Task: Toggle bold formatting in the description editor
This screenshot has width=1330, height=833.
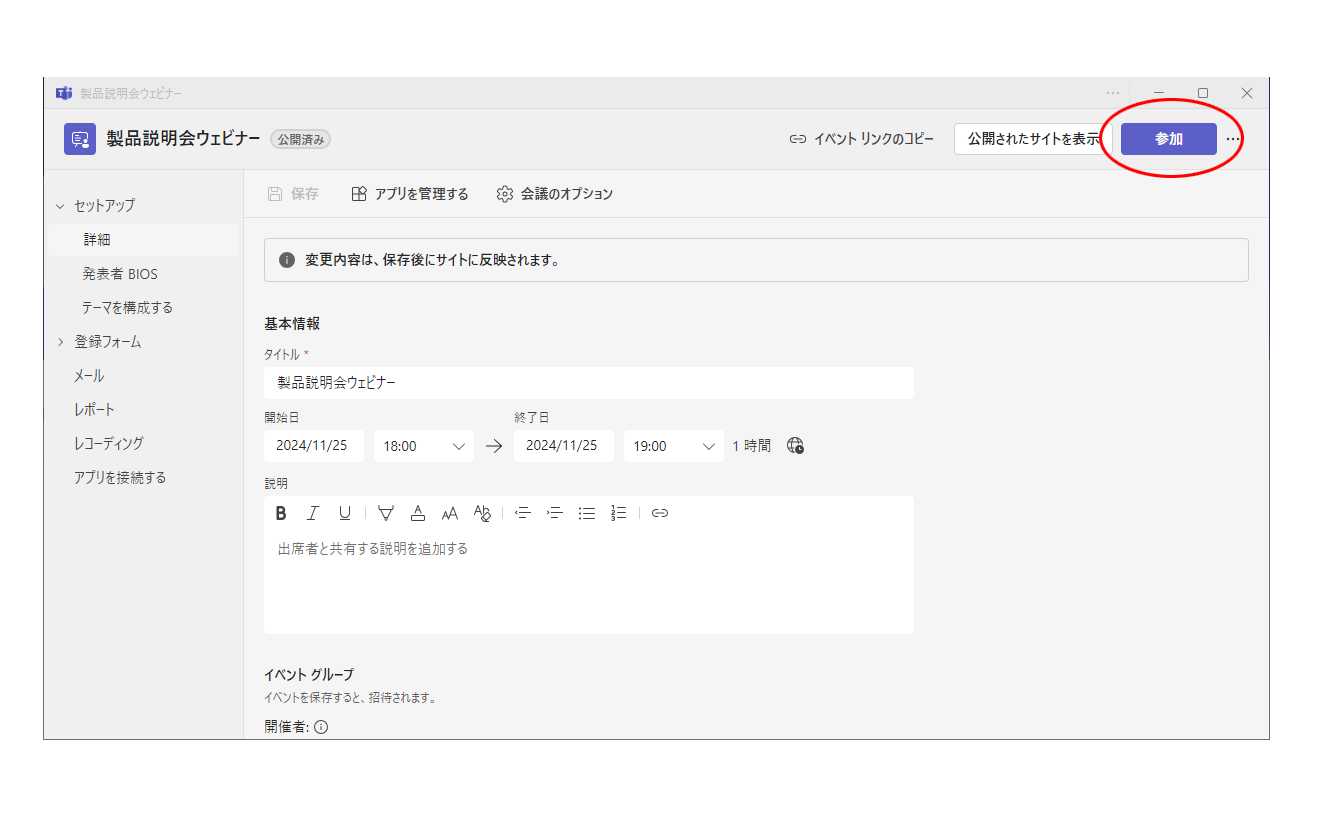Action: tap(280, 513)
